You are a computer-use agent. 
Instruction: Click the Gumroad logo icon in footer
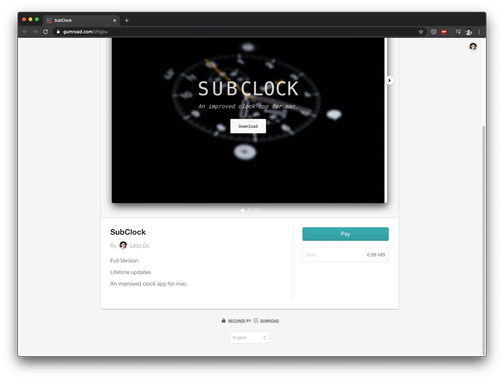[x=255, y=320]
